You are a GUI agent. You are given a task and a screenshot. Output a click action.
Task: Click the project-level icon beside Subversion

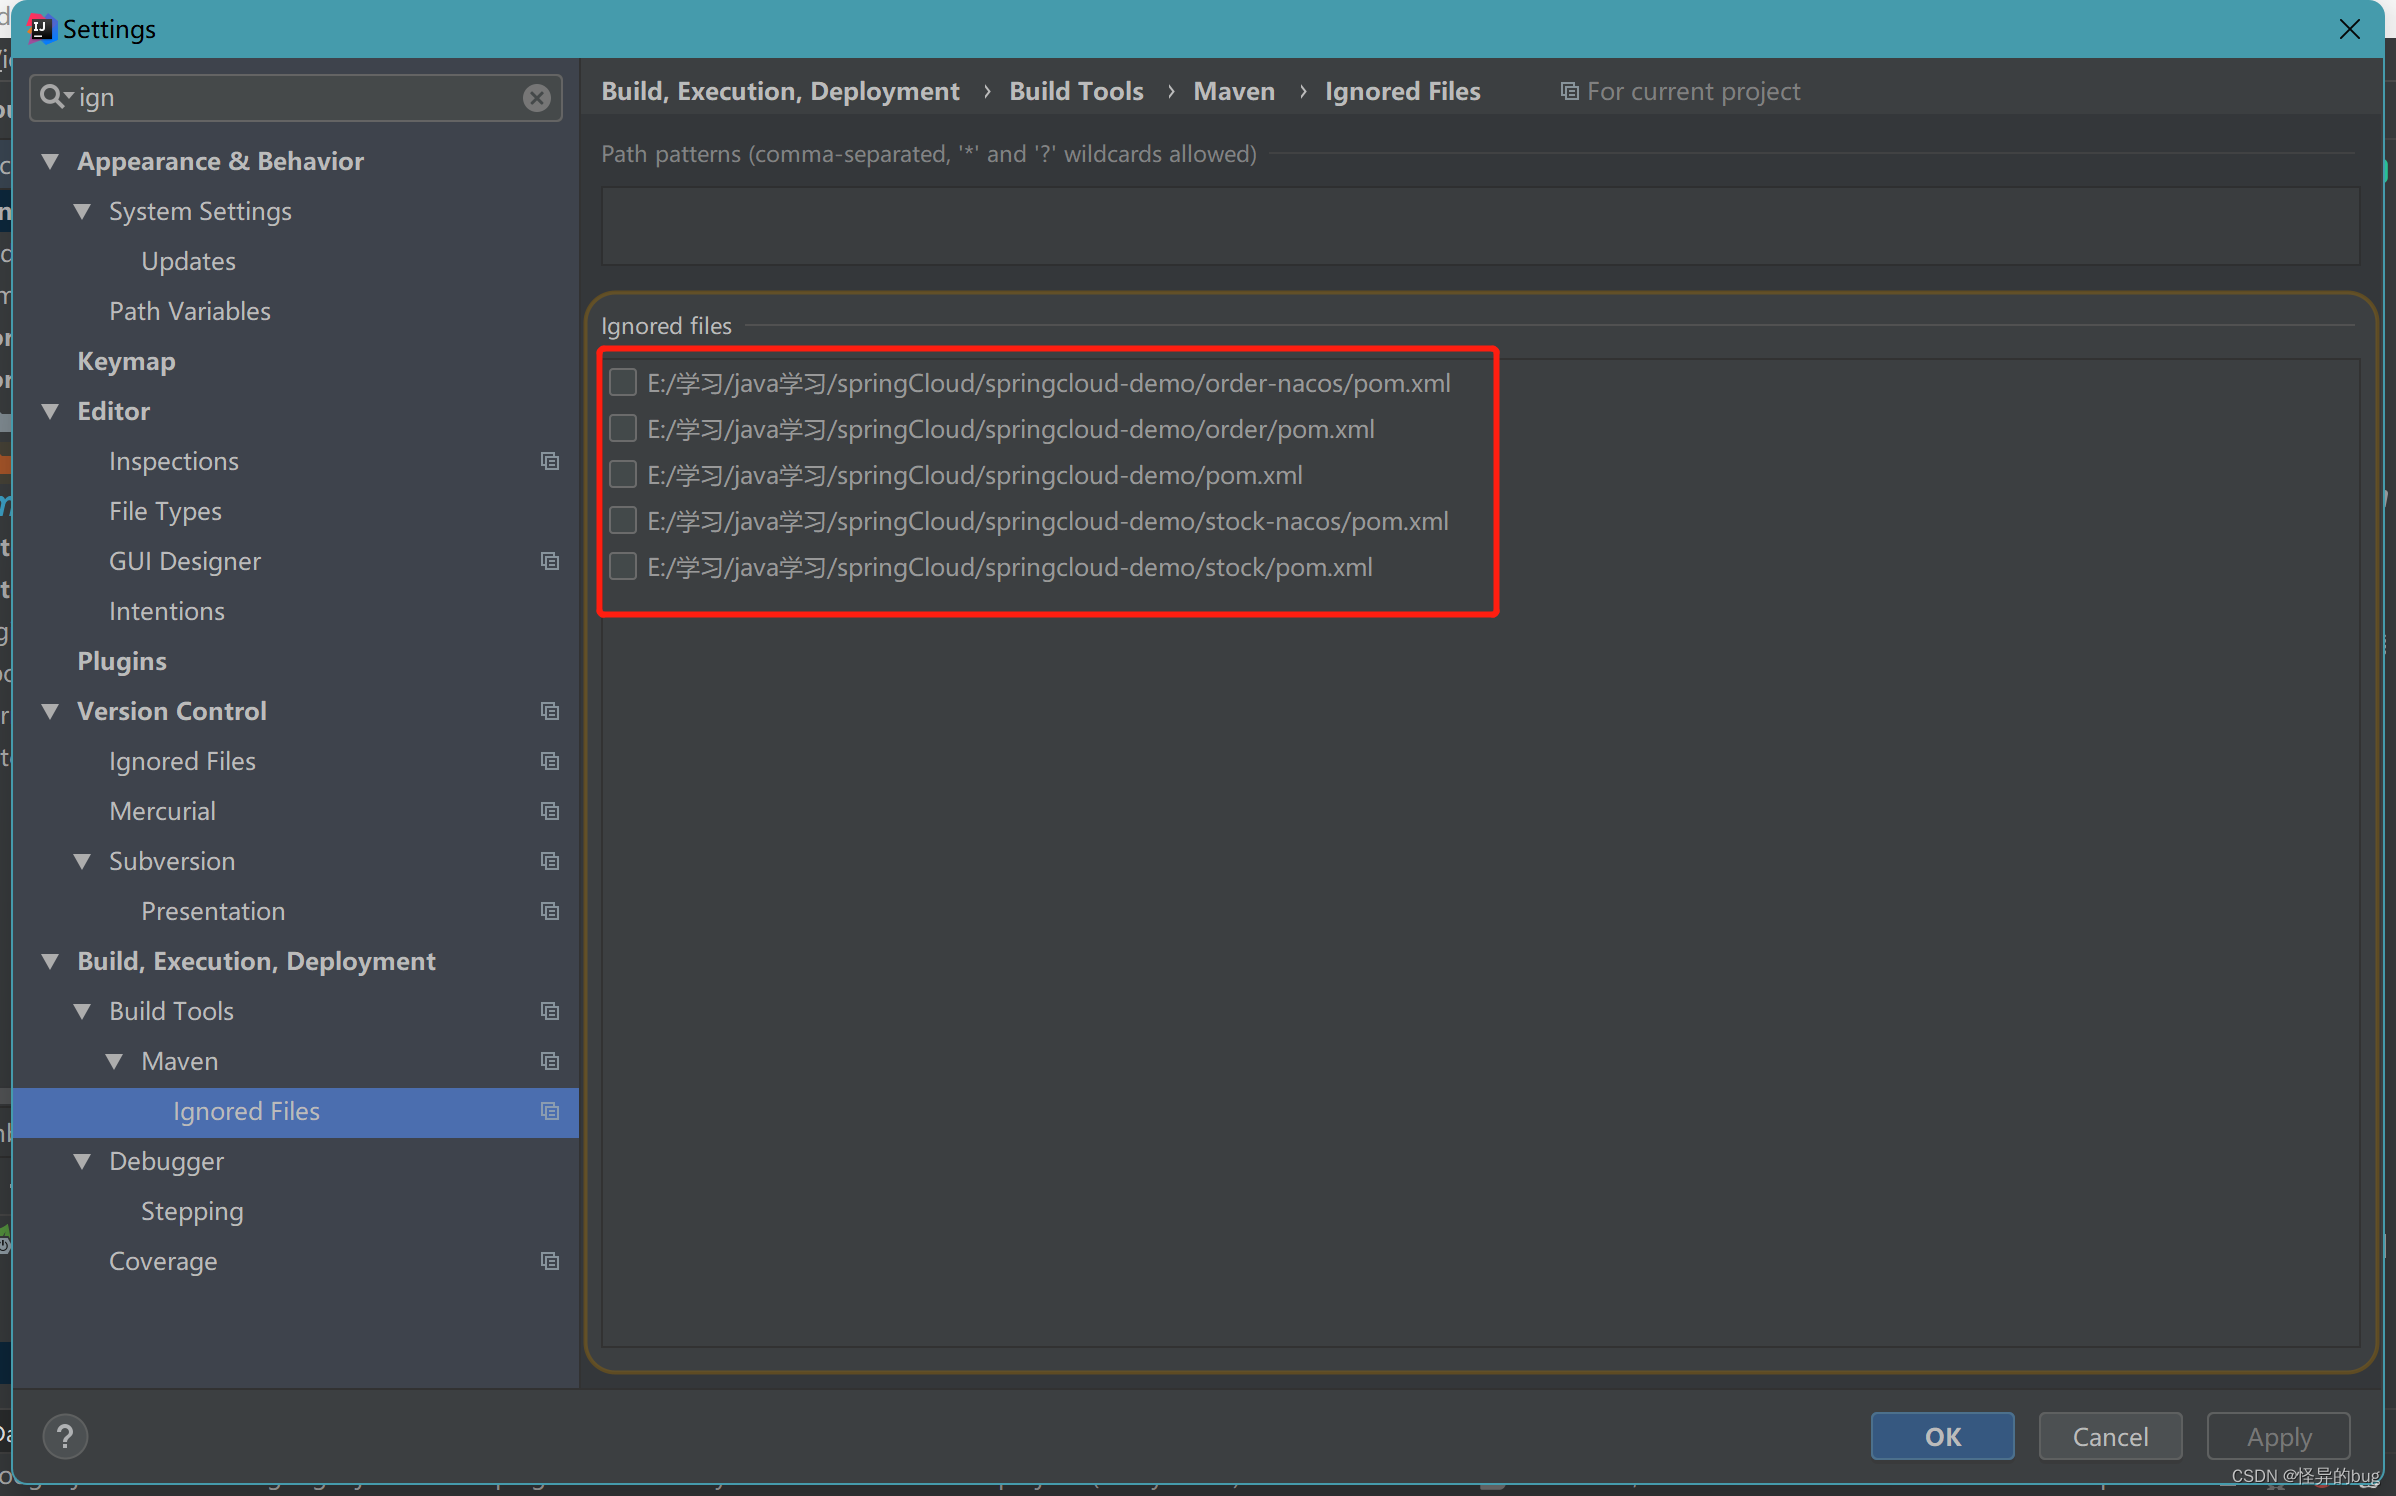(549, 861)
